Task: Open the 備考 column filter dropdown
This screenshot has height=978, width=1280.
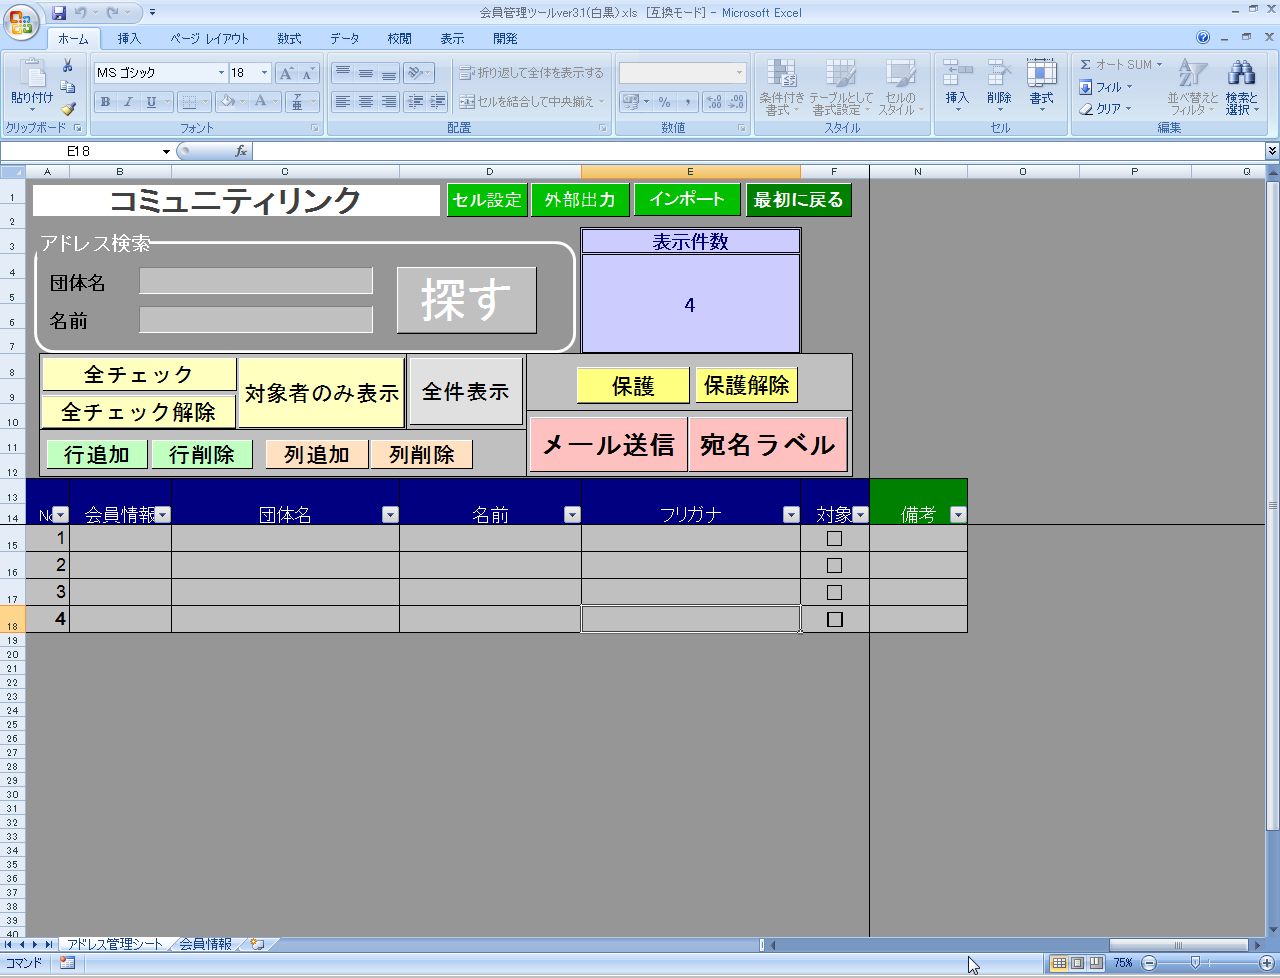Action: 958,515
